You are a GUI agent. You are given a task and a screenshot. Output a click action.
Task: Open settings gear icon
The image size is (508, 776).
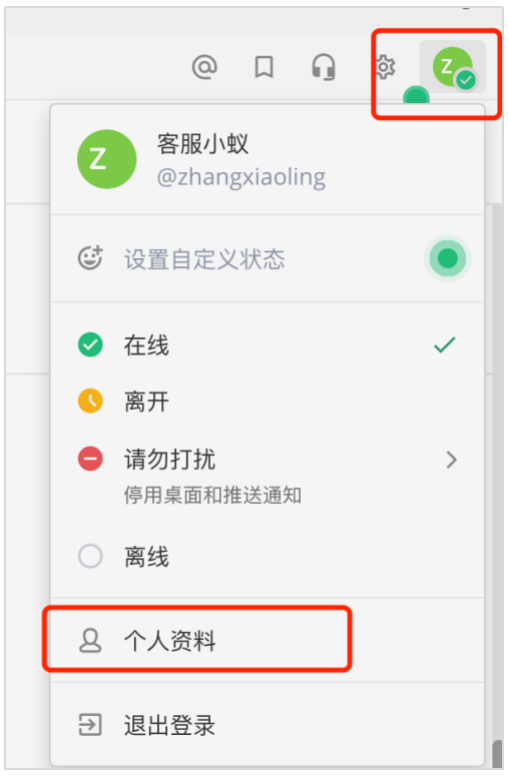click(x=385, y=67)
